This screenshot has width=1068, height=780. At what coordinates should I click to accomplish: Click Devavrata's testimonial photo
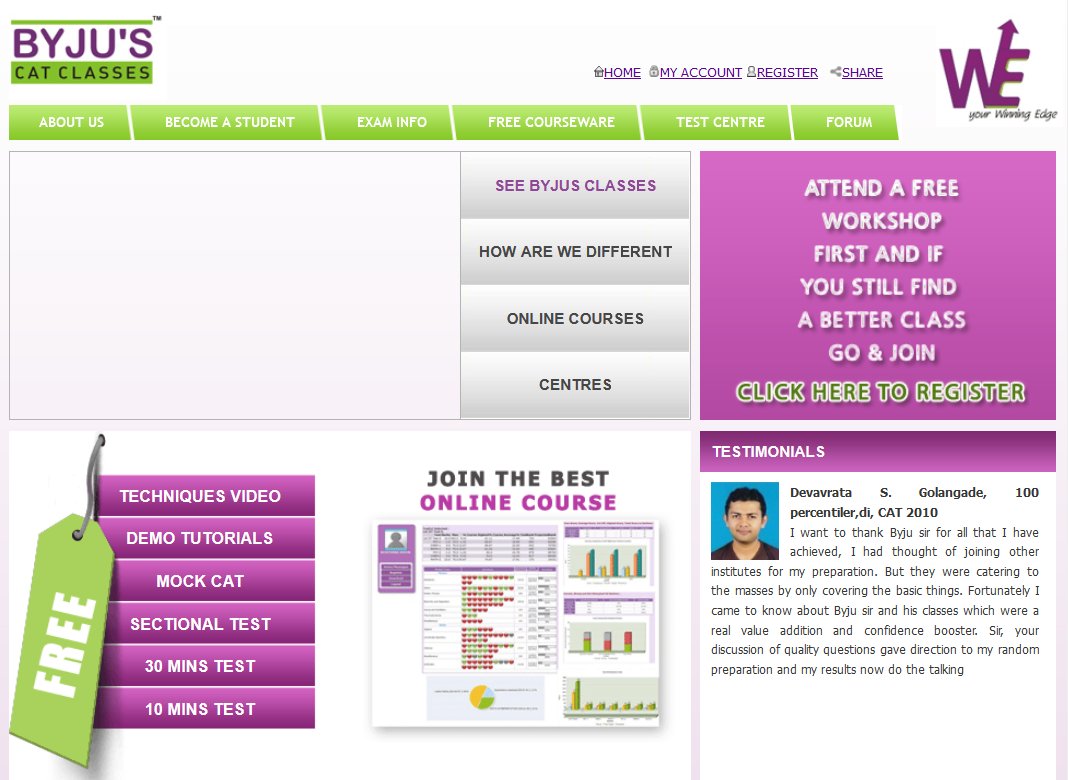pyautogui.click(x=744, y=521)
